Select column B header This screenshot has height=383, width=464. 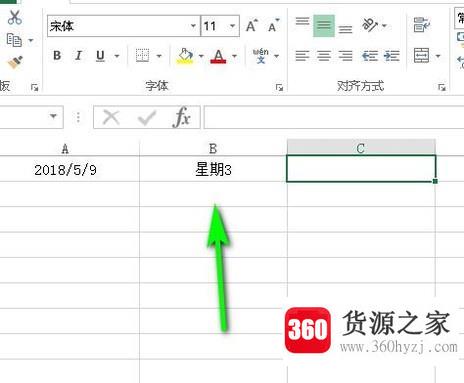(x=213, y=148)
